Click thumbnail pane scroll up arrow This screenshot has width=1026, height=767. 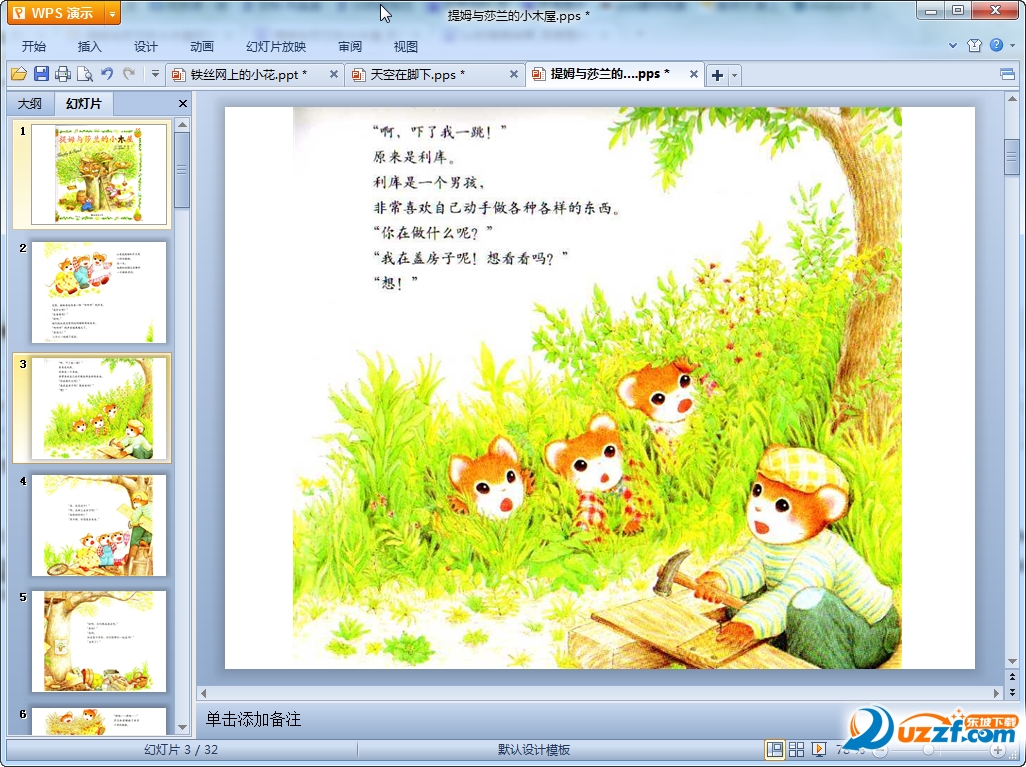(x=183, y=125)
